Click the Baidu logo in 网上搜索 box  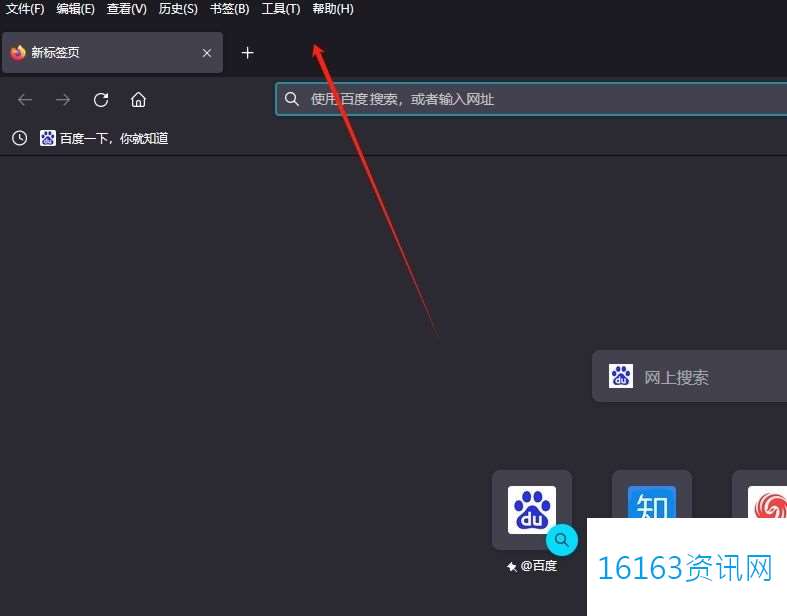click(621, 376)
